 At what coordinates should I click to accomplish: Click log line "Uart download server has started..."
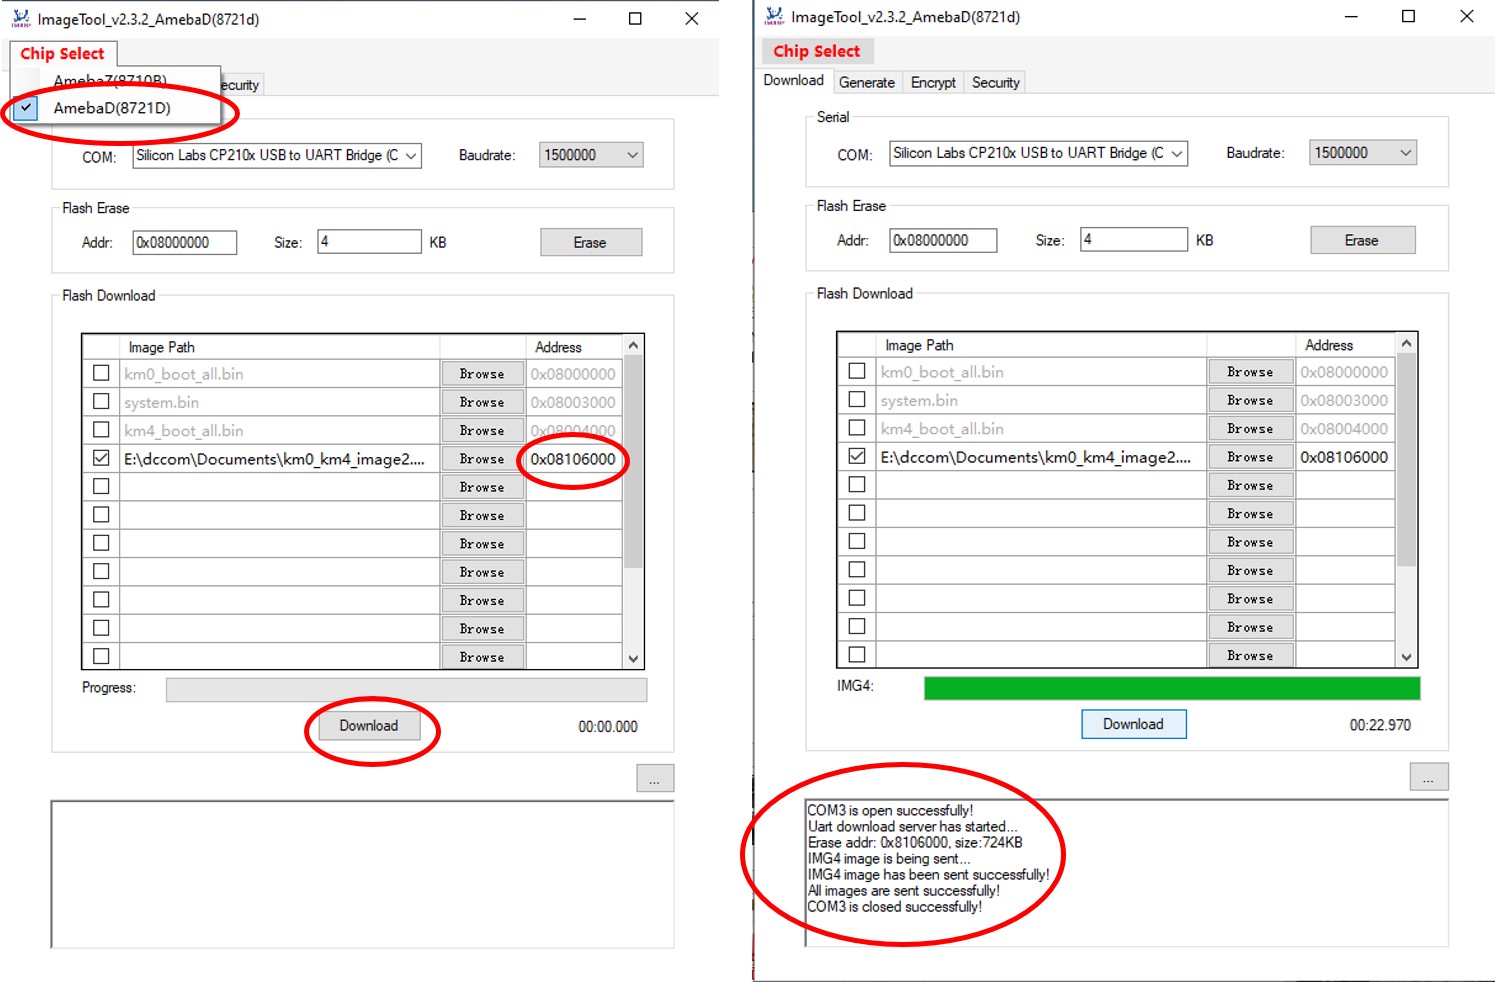(913, 827)
